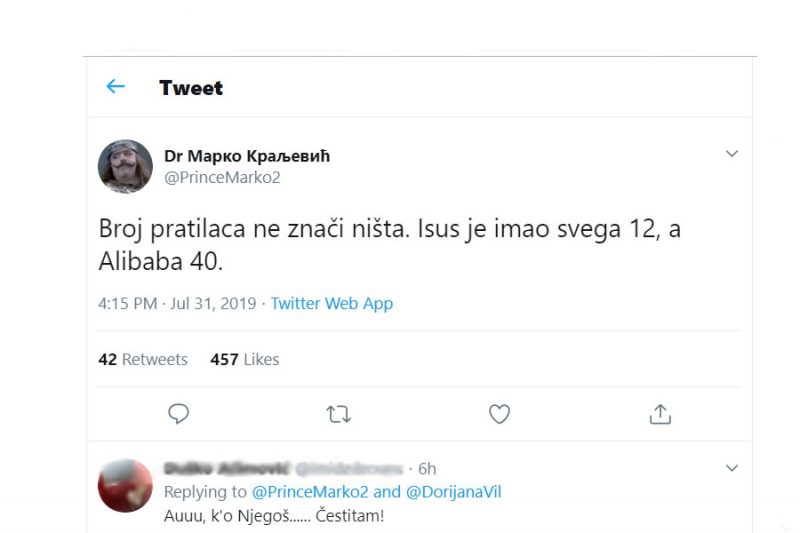
Task: Click the reply text mentioning Njegoš
Action: pyautogui.click(x=273, y=516)
